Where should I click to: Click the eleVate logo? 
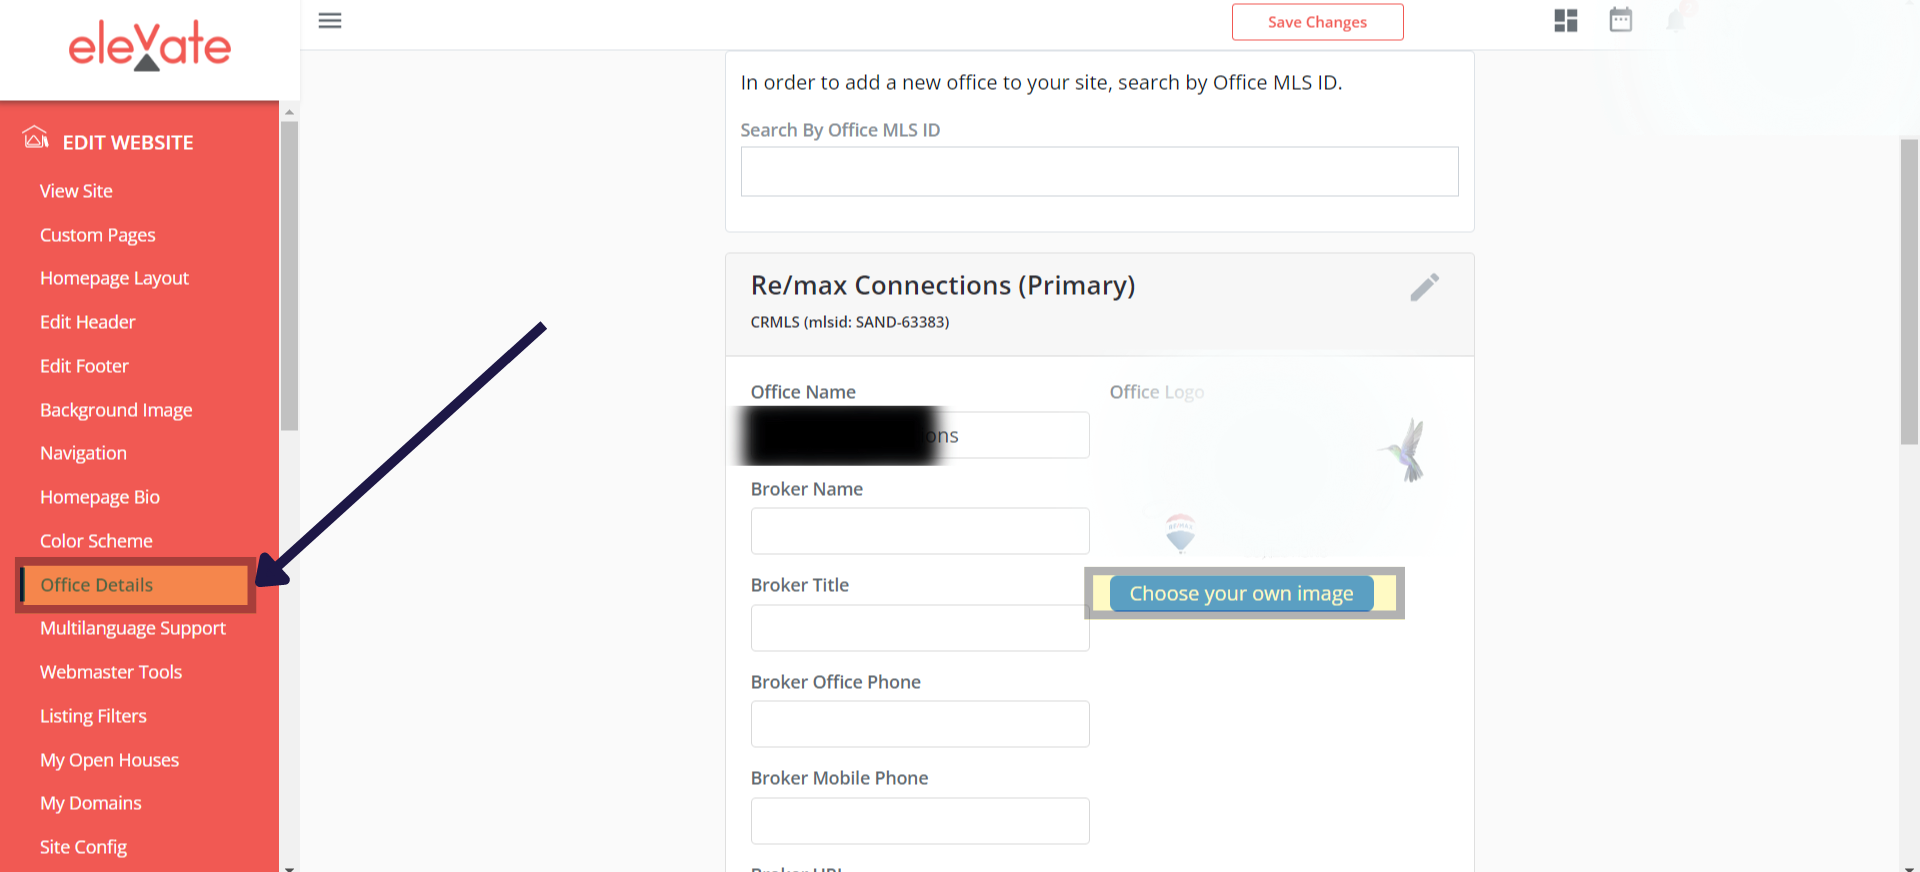click(150, 46)
